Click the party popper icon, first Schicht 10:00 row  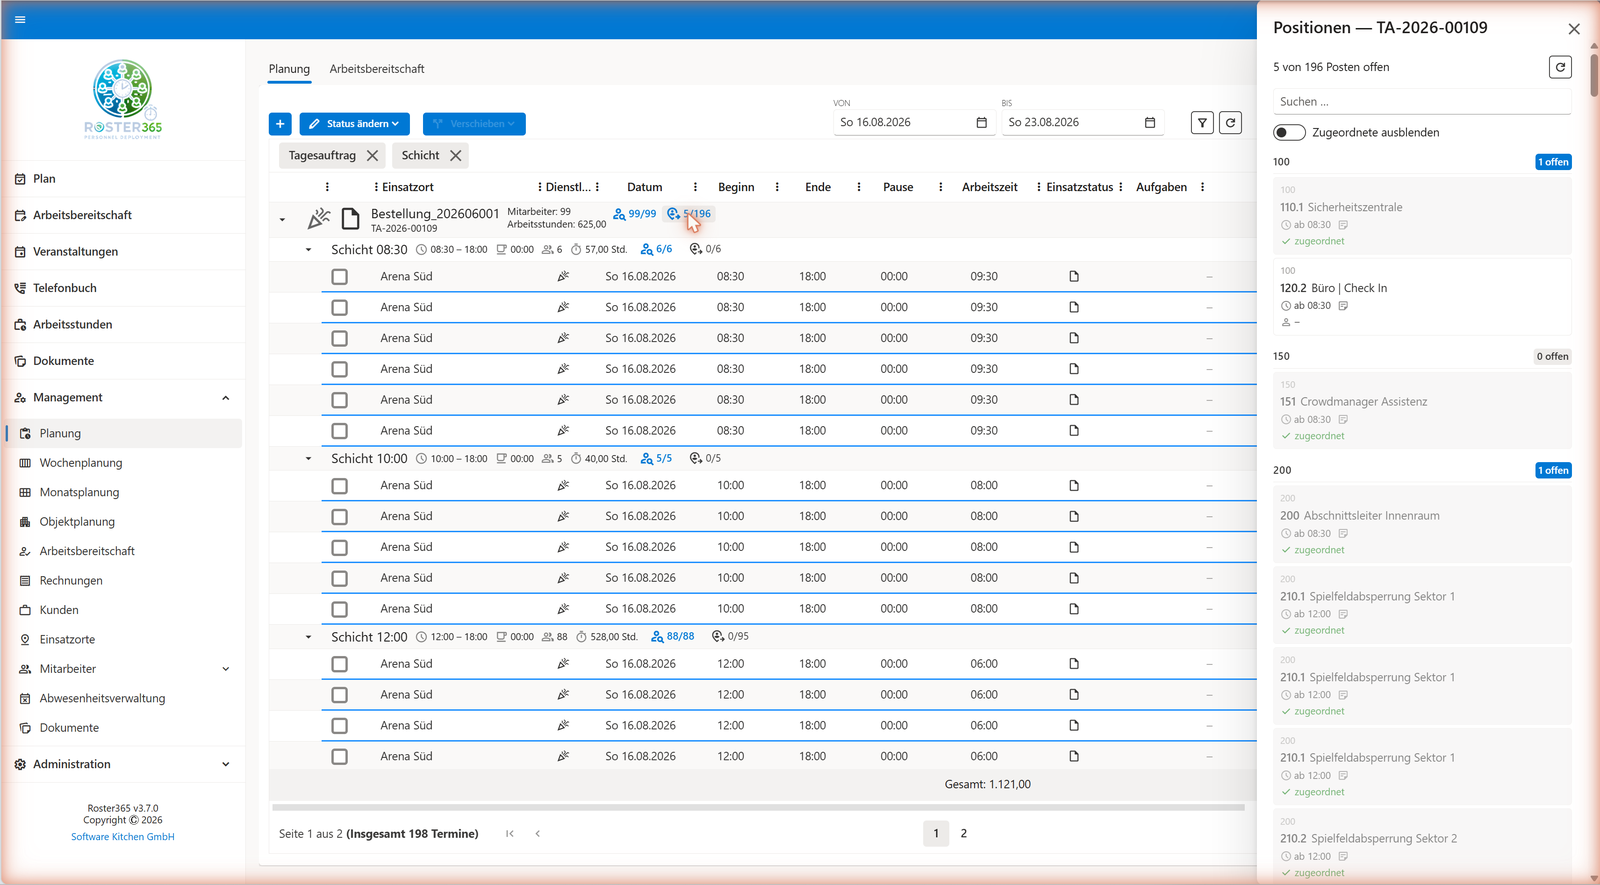point(563,486)
